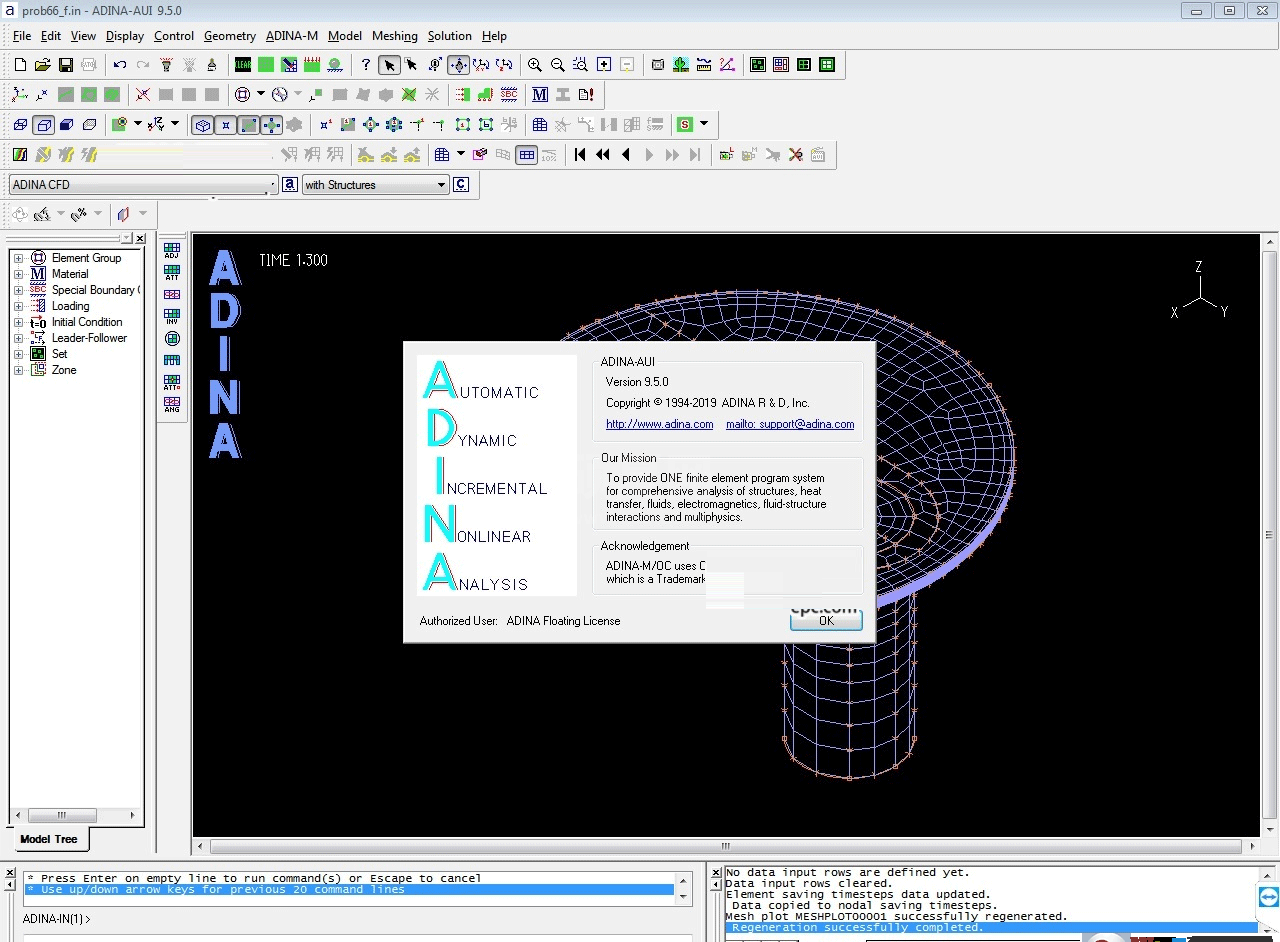Open the Geometry menu
Viewport: 1280px width, 942px height.
click(230, 36)
